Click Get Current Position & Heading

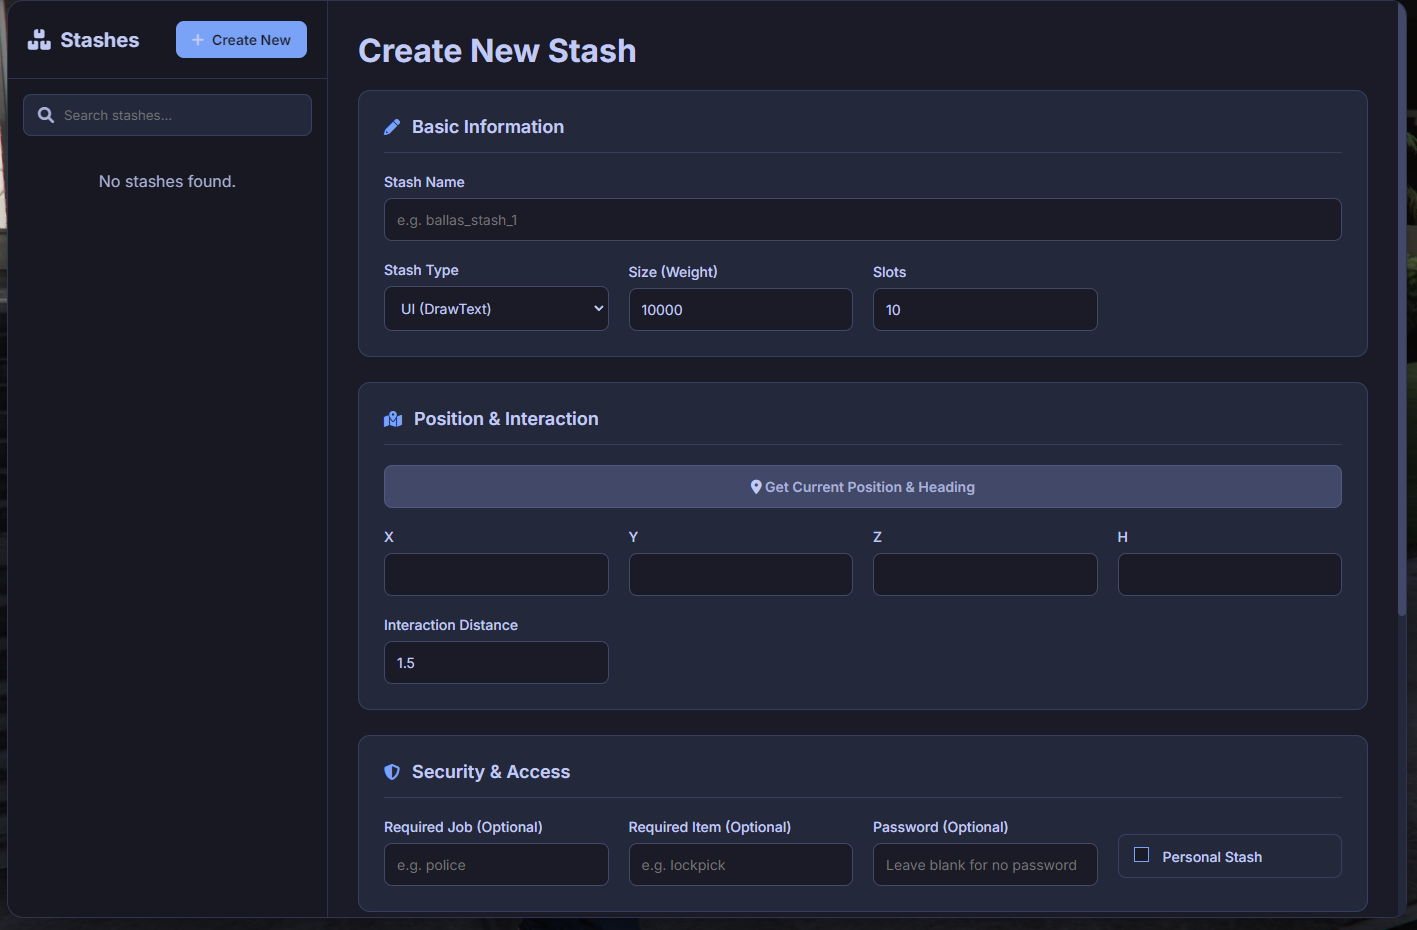coord(862,486)
